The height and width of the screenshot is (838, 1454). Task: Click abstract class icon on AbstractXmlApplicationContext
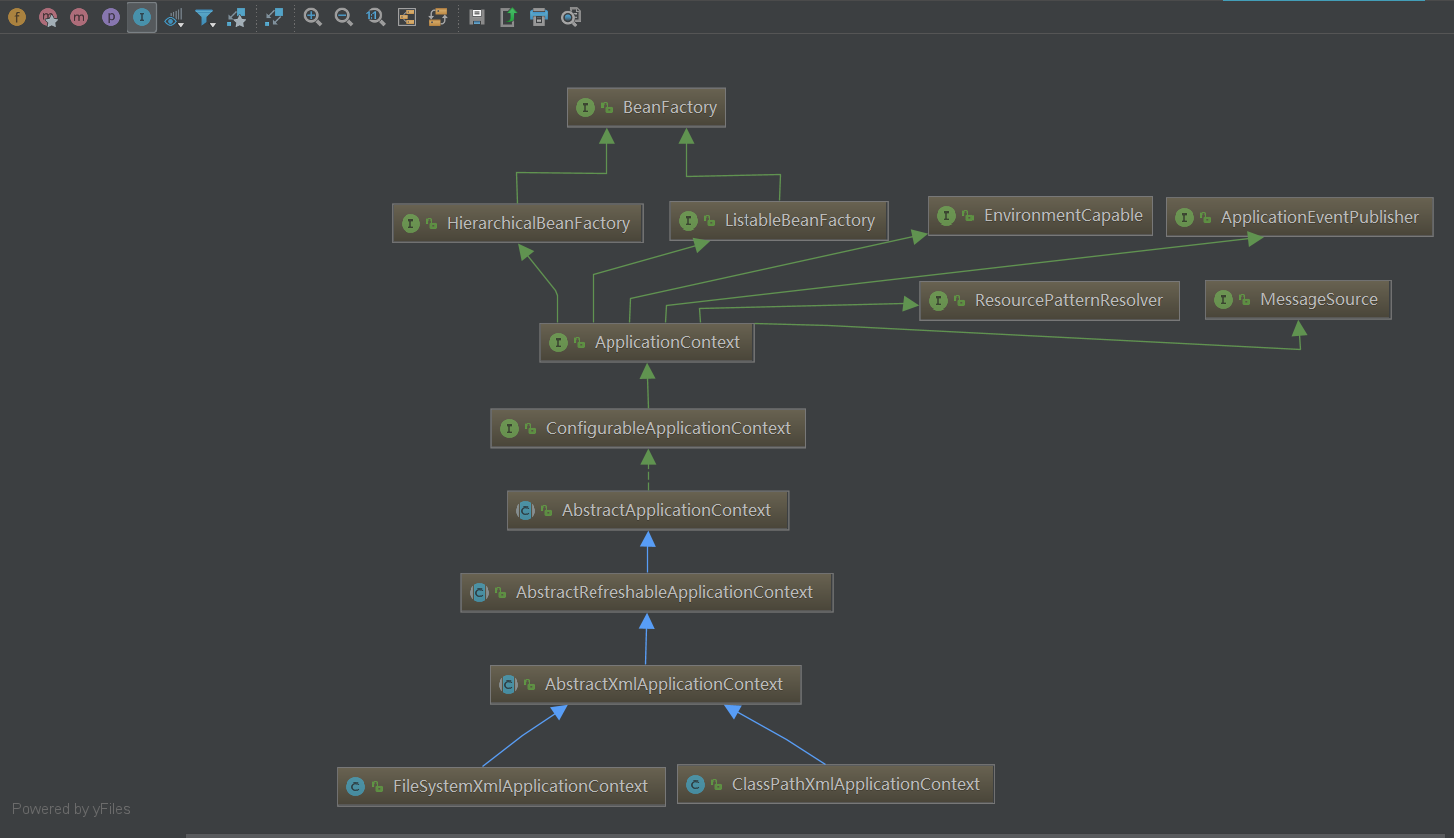[x=508, y=685]
